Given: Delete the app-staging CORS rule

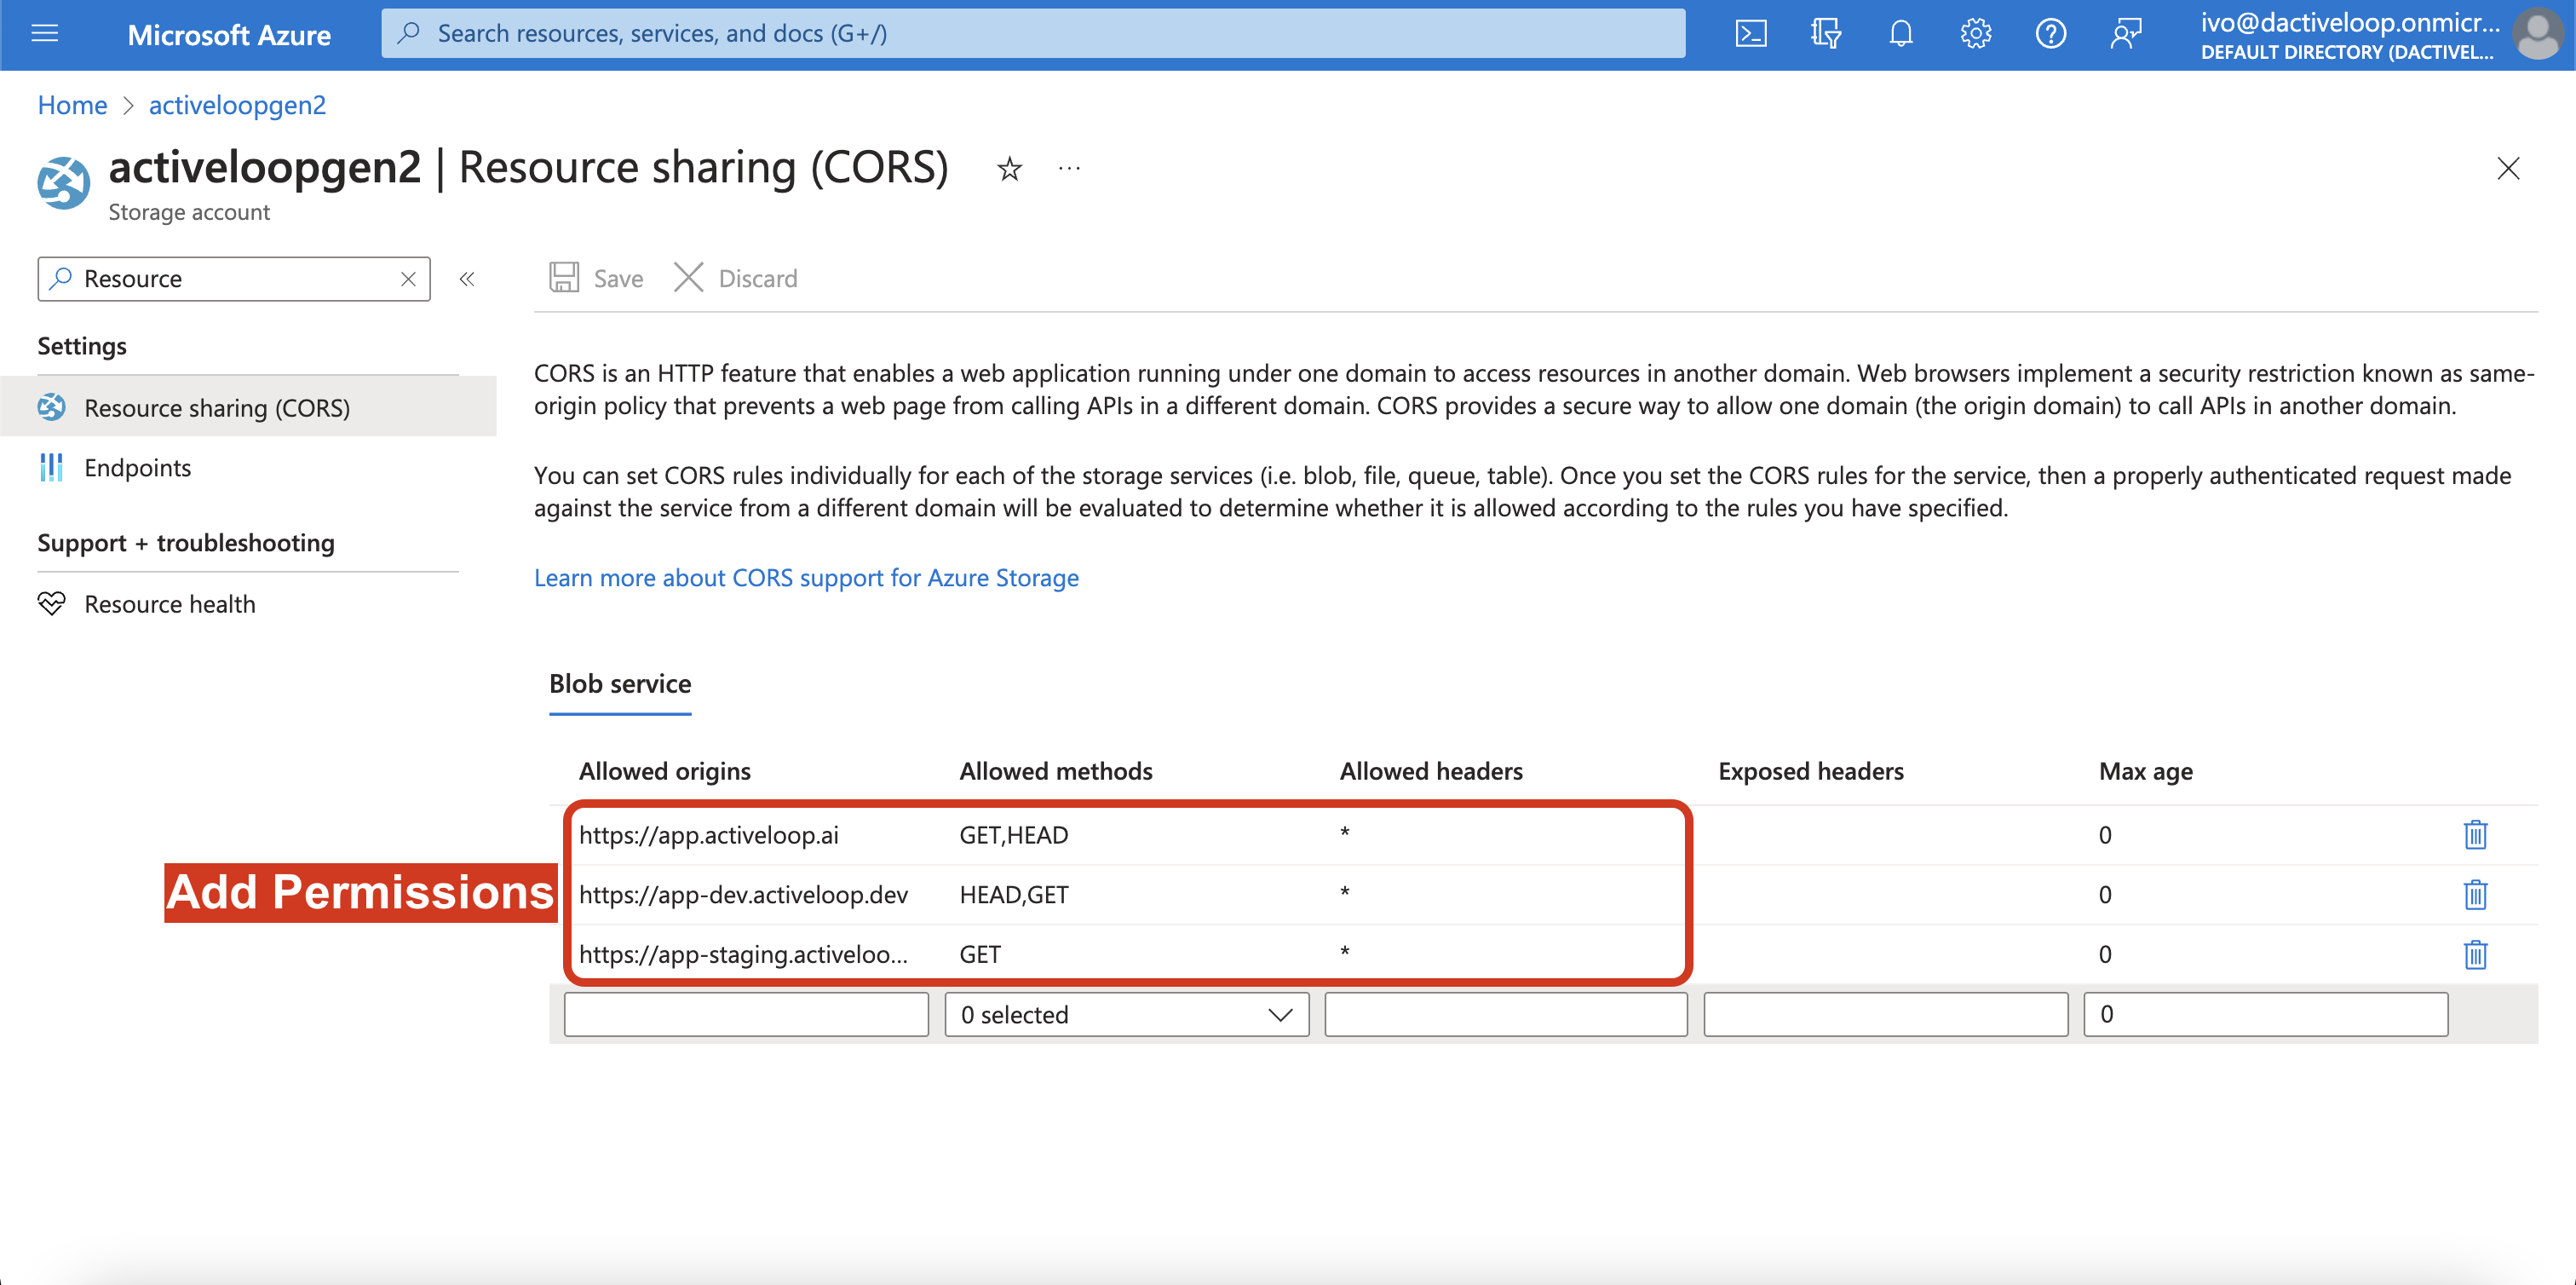Looking at the screenshot, I should pyautogui.click(x=2475, y=955).
